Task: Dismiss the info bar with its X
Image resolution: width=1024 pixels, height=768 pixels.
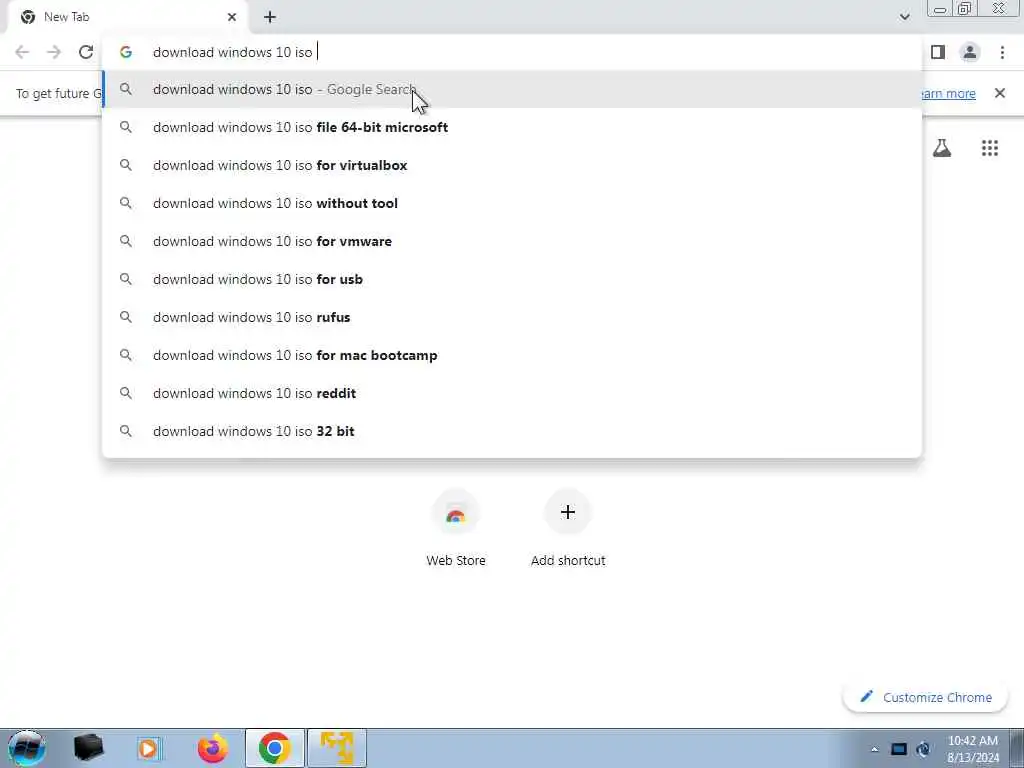Action: (x=1000, y=93)
